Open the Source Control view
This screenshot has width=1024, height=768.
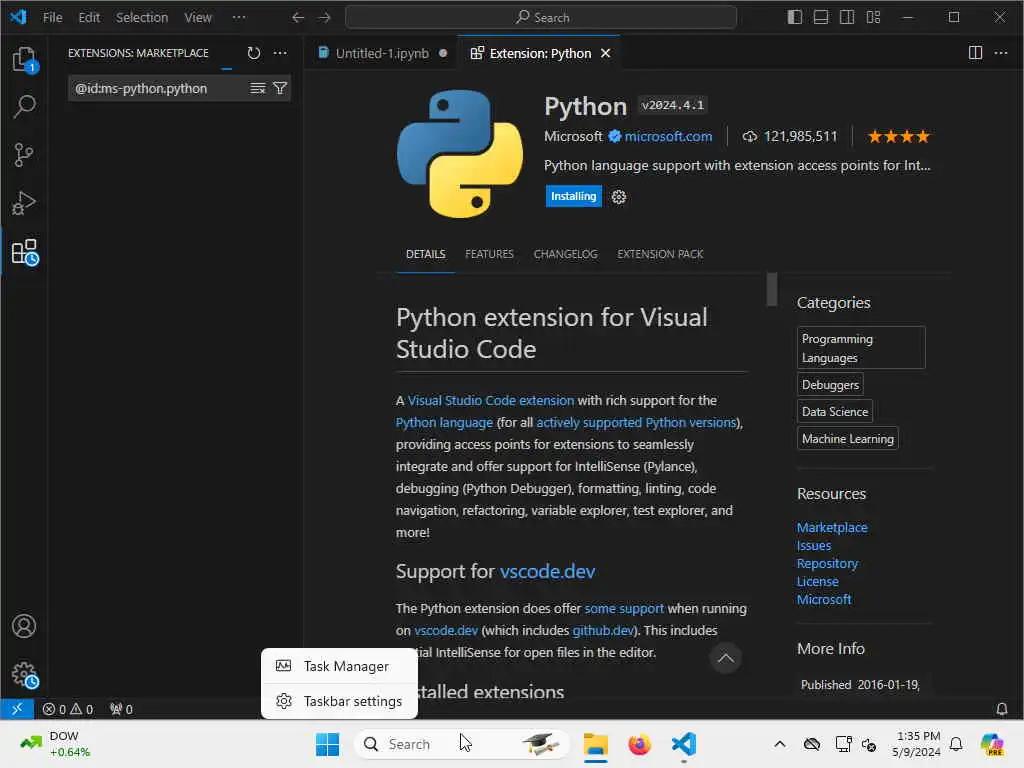24,155
